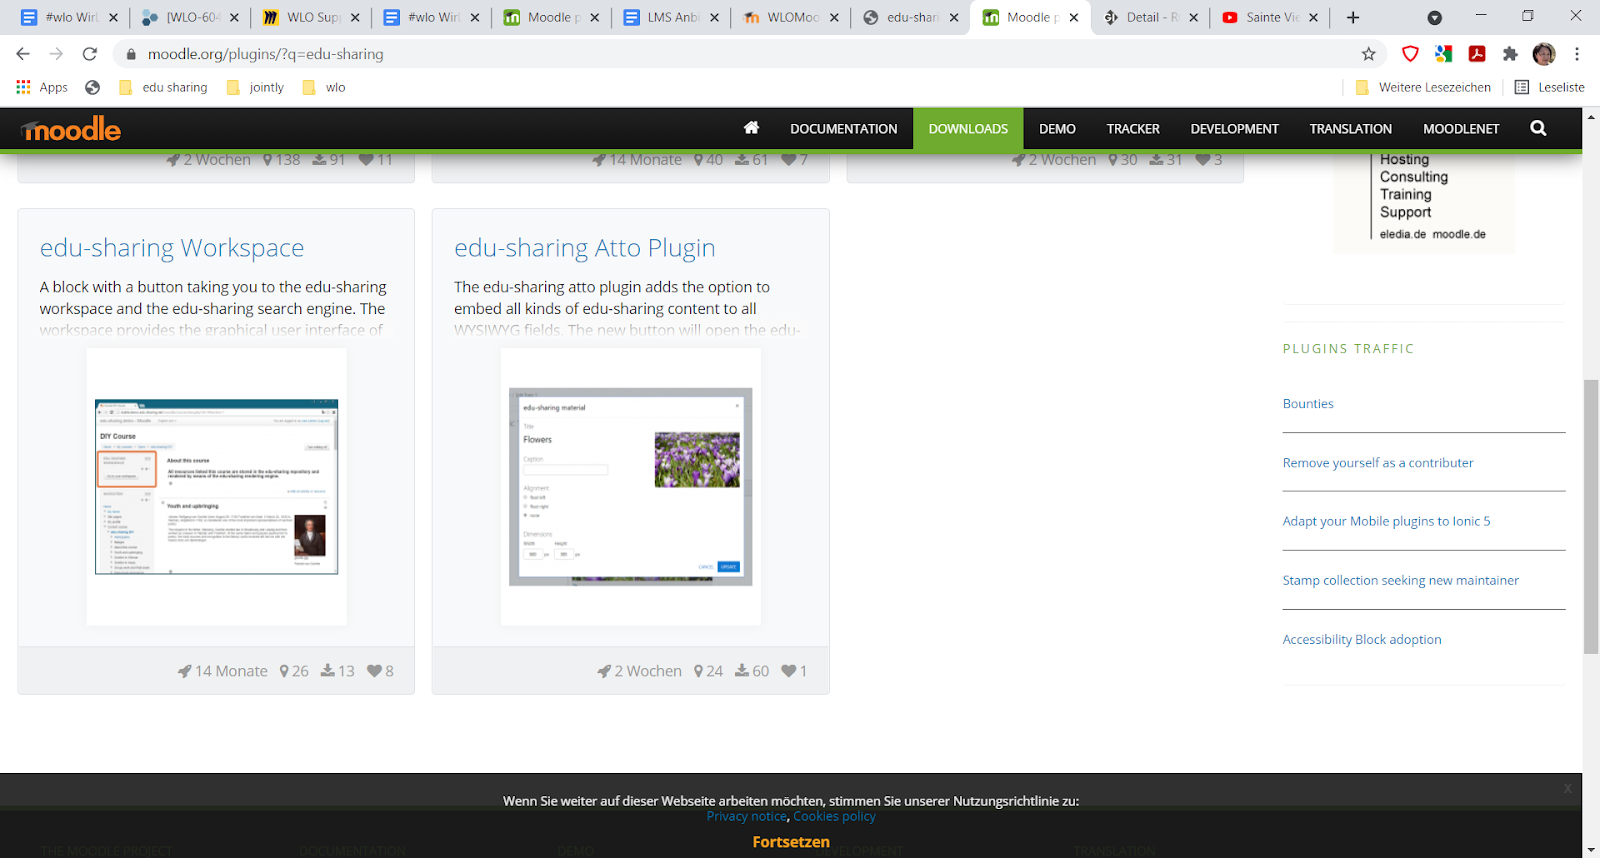Open the Moodle home icon in navbar
This screenshot has width=1600, height=858.
[x=751, y=128]
